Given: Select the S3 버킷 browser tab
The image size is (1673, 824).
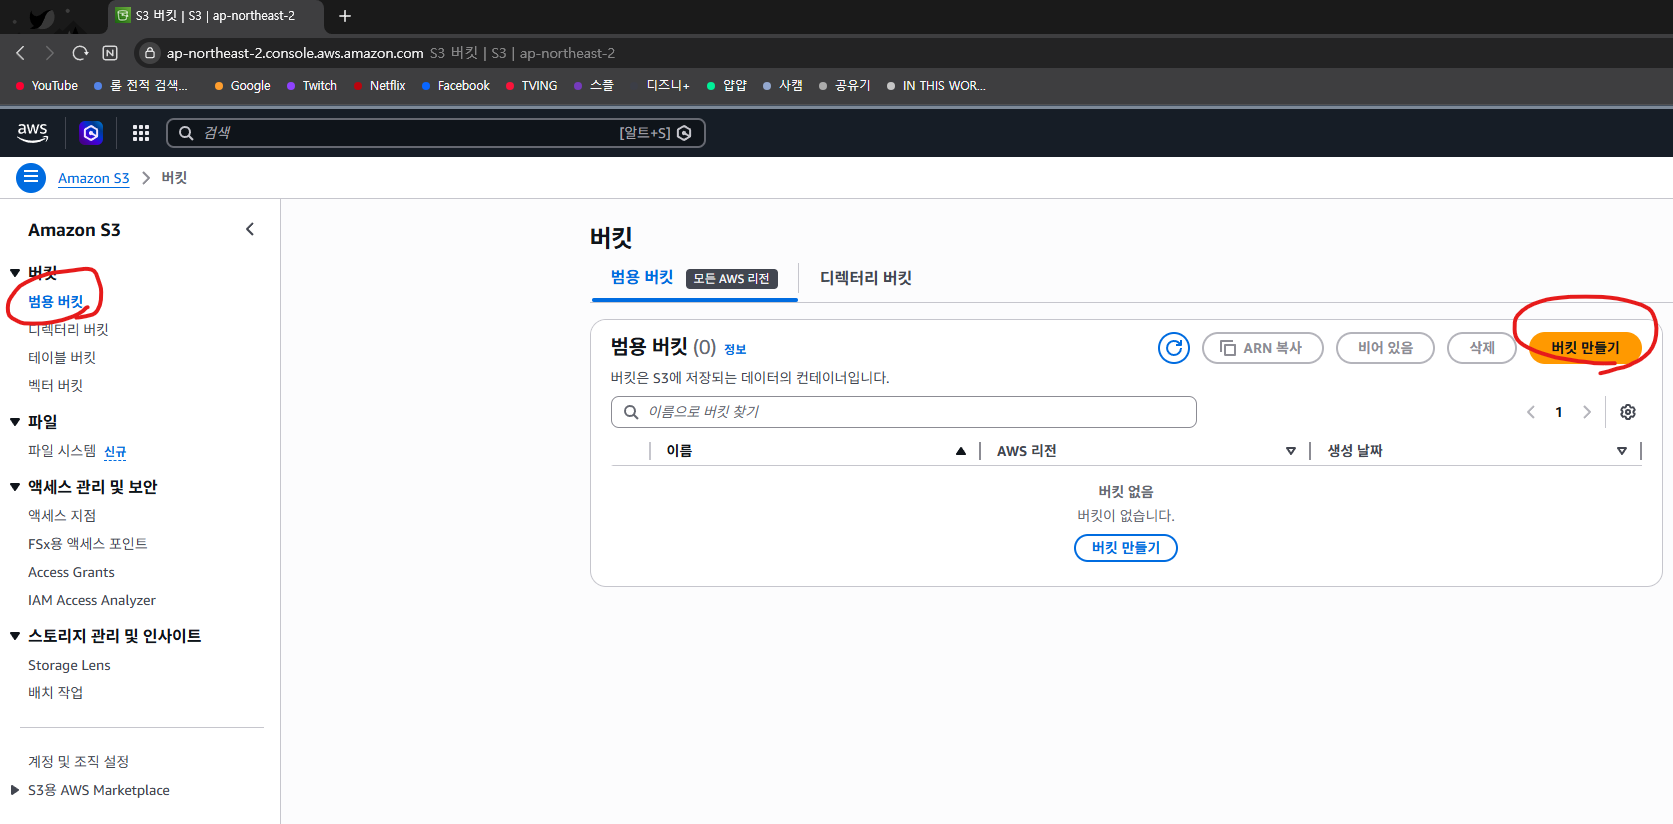Looking at the screenshot, I should tap(215, 16).
